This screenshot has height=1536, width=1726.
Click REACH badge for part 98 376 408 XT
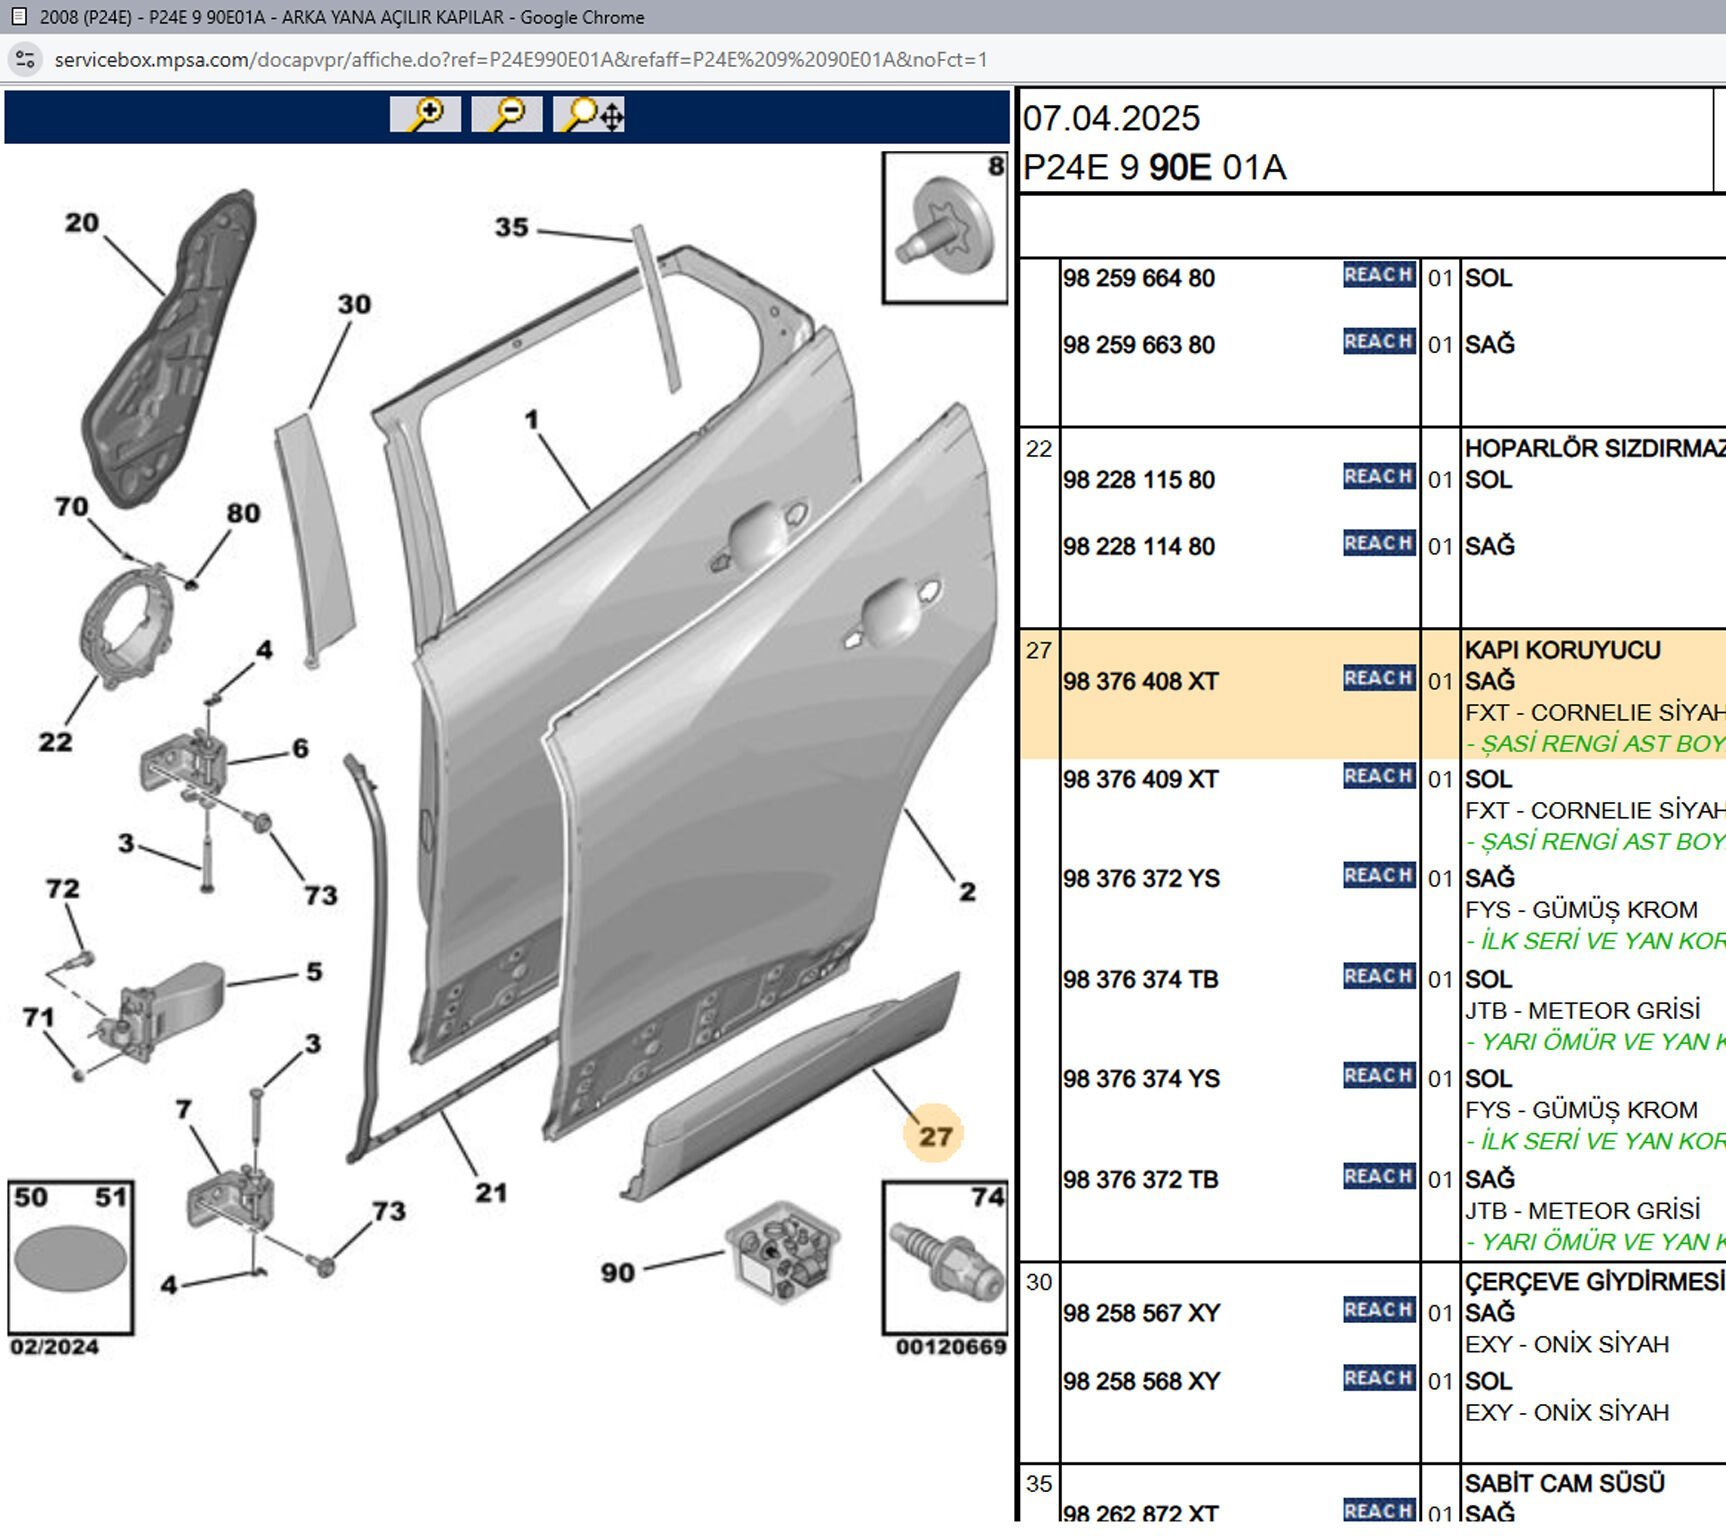click(x=1378, y=679)
